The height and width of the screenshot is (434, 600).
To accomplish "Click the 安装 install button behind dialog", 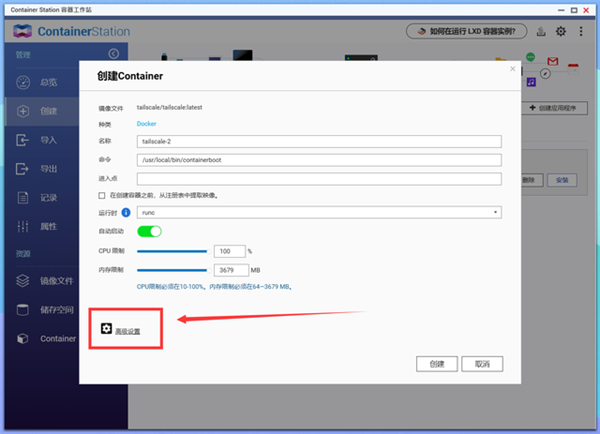I will [x=562, y=180].
